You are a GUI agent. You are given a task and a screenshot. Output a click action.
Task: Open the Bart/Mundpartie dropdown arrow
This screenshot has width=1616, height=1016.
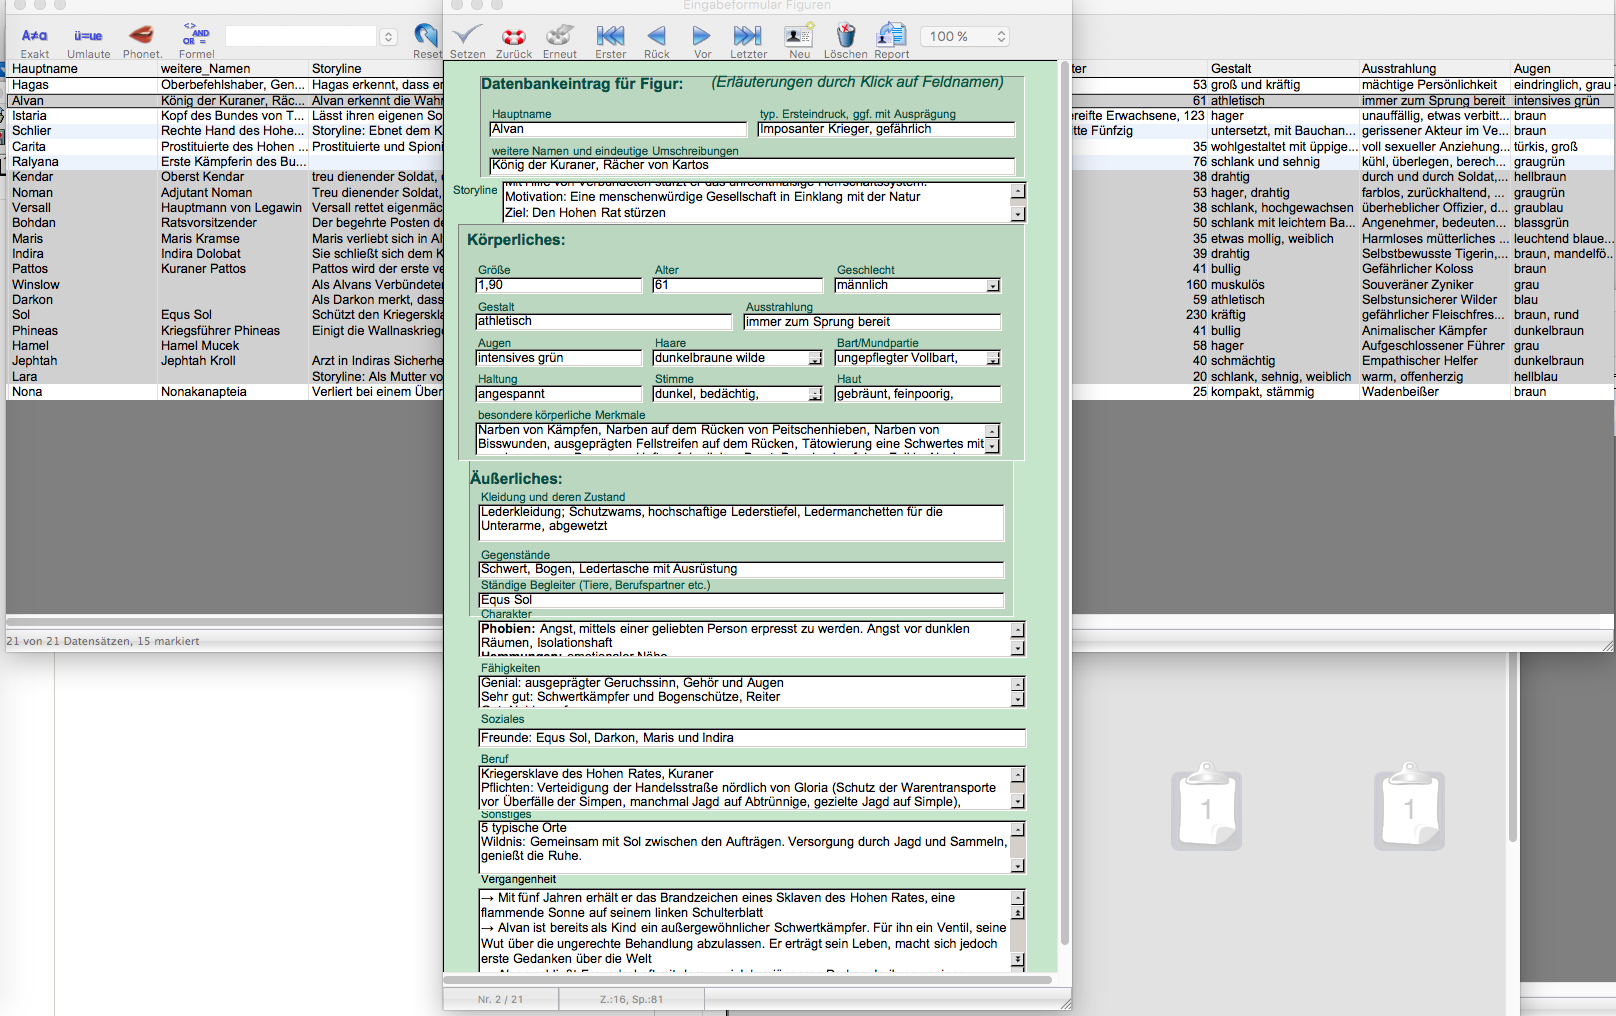pyautogui.click(x=992, y=358)
